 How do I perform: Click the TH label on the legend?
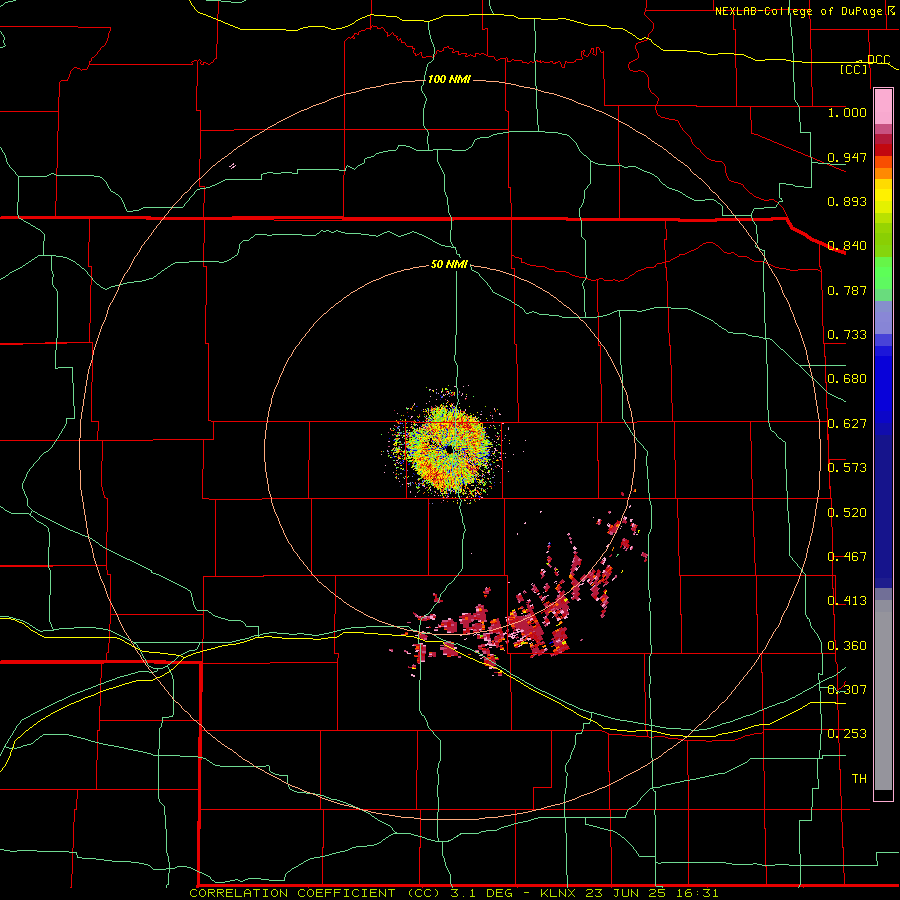point(859,779)
